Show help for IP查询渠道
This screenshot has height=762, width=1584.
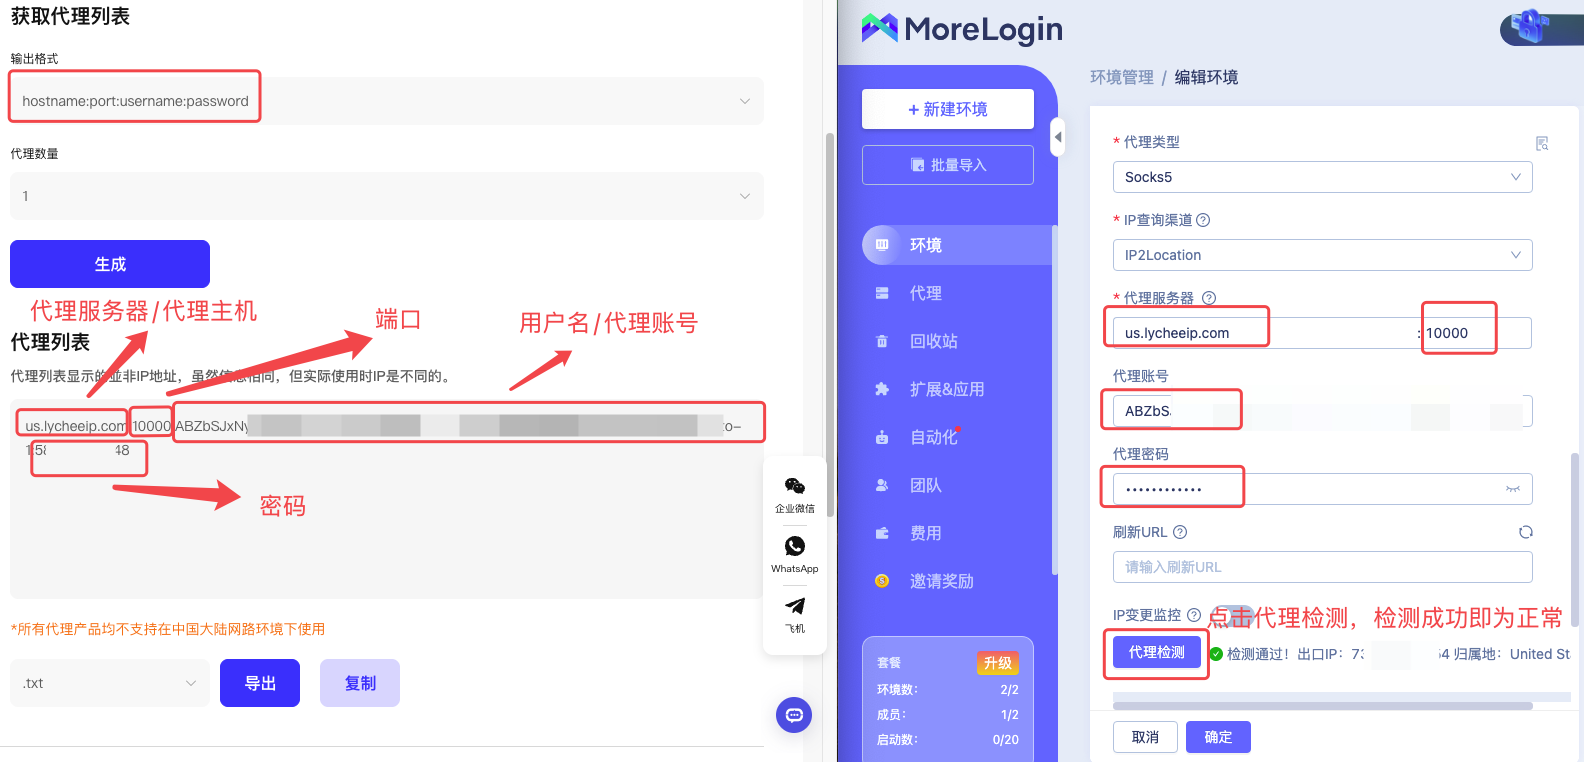tap(1203, 220)
